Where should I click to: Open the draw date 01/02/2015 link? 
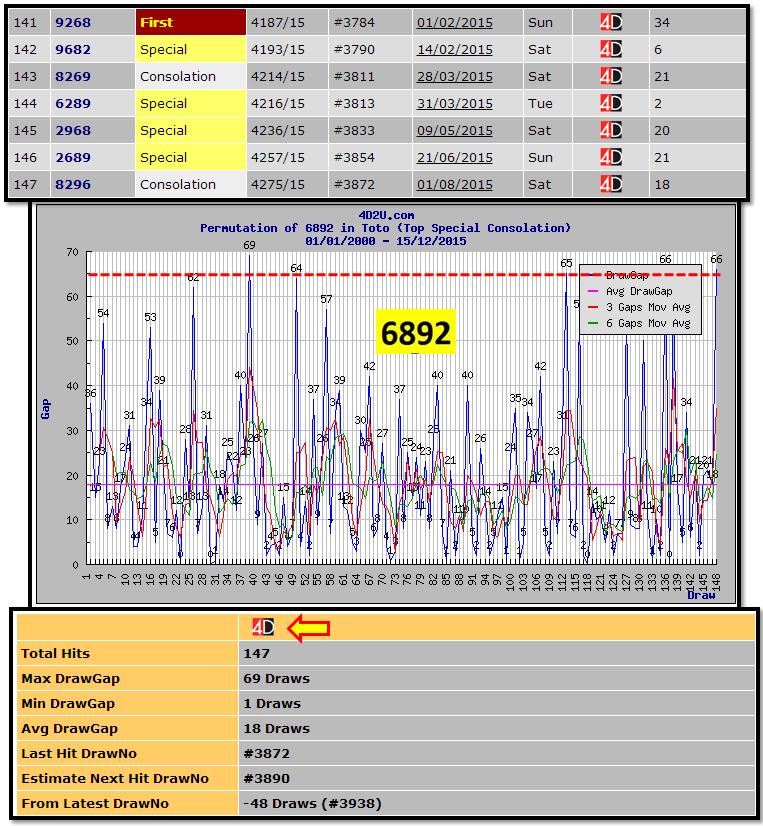pyautogui.click(x=455, y=23)
